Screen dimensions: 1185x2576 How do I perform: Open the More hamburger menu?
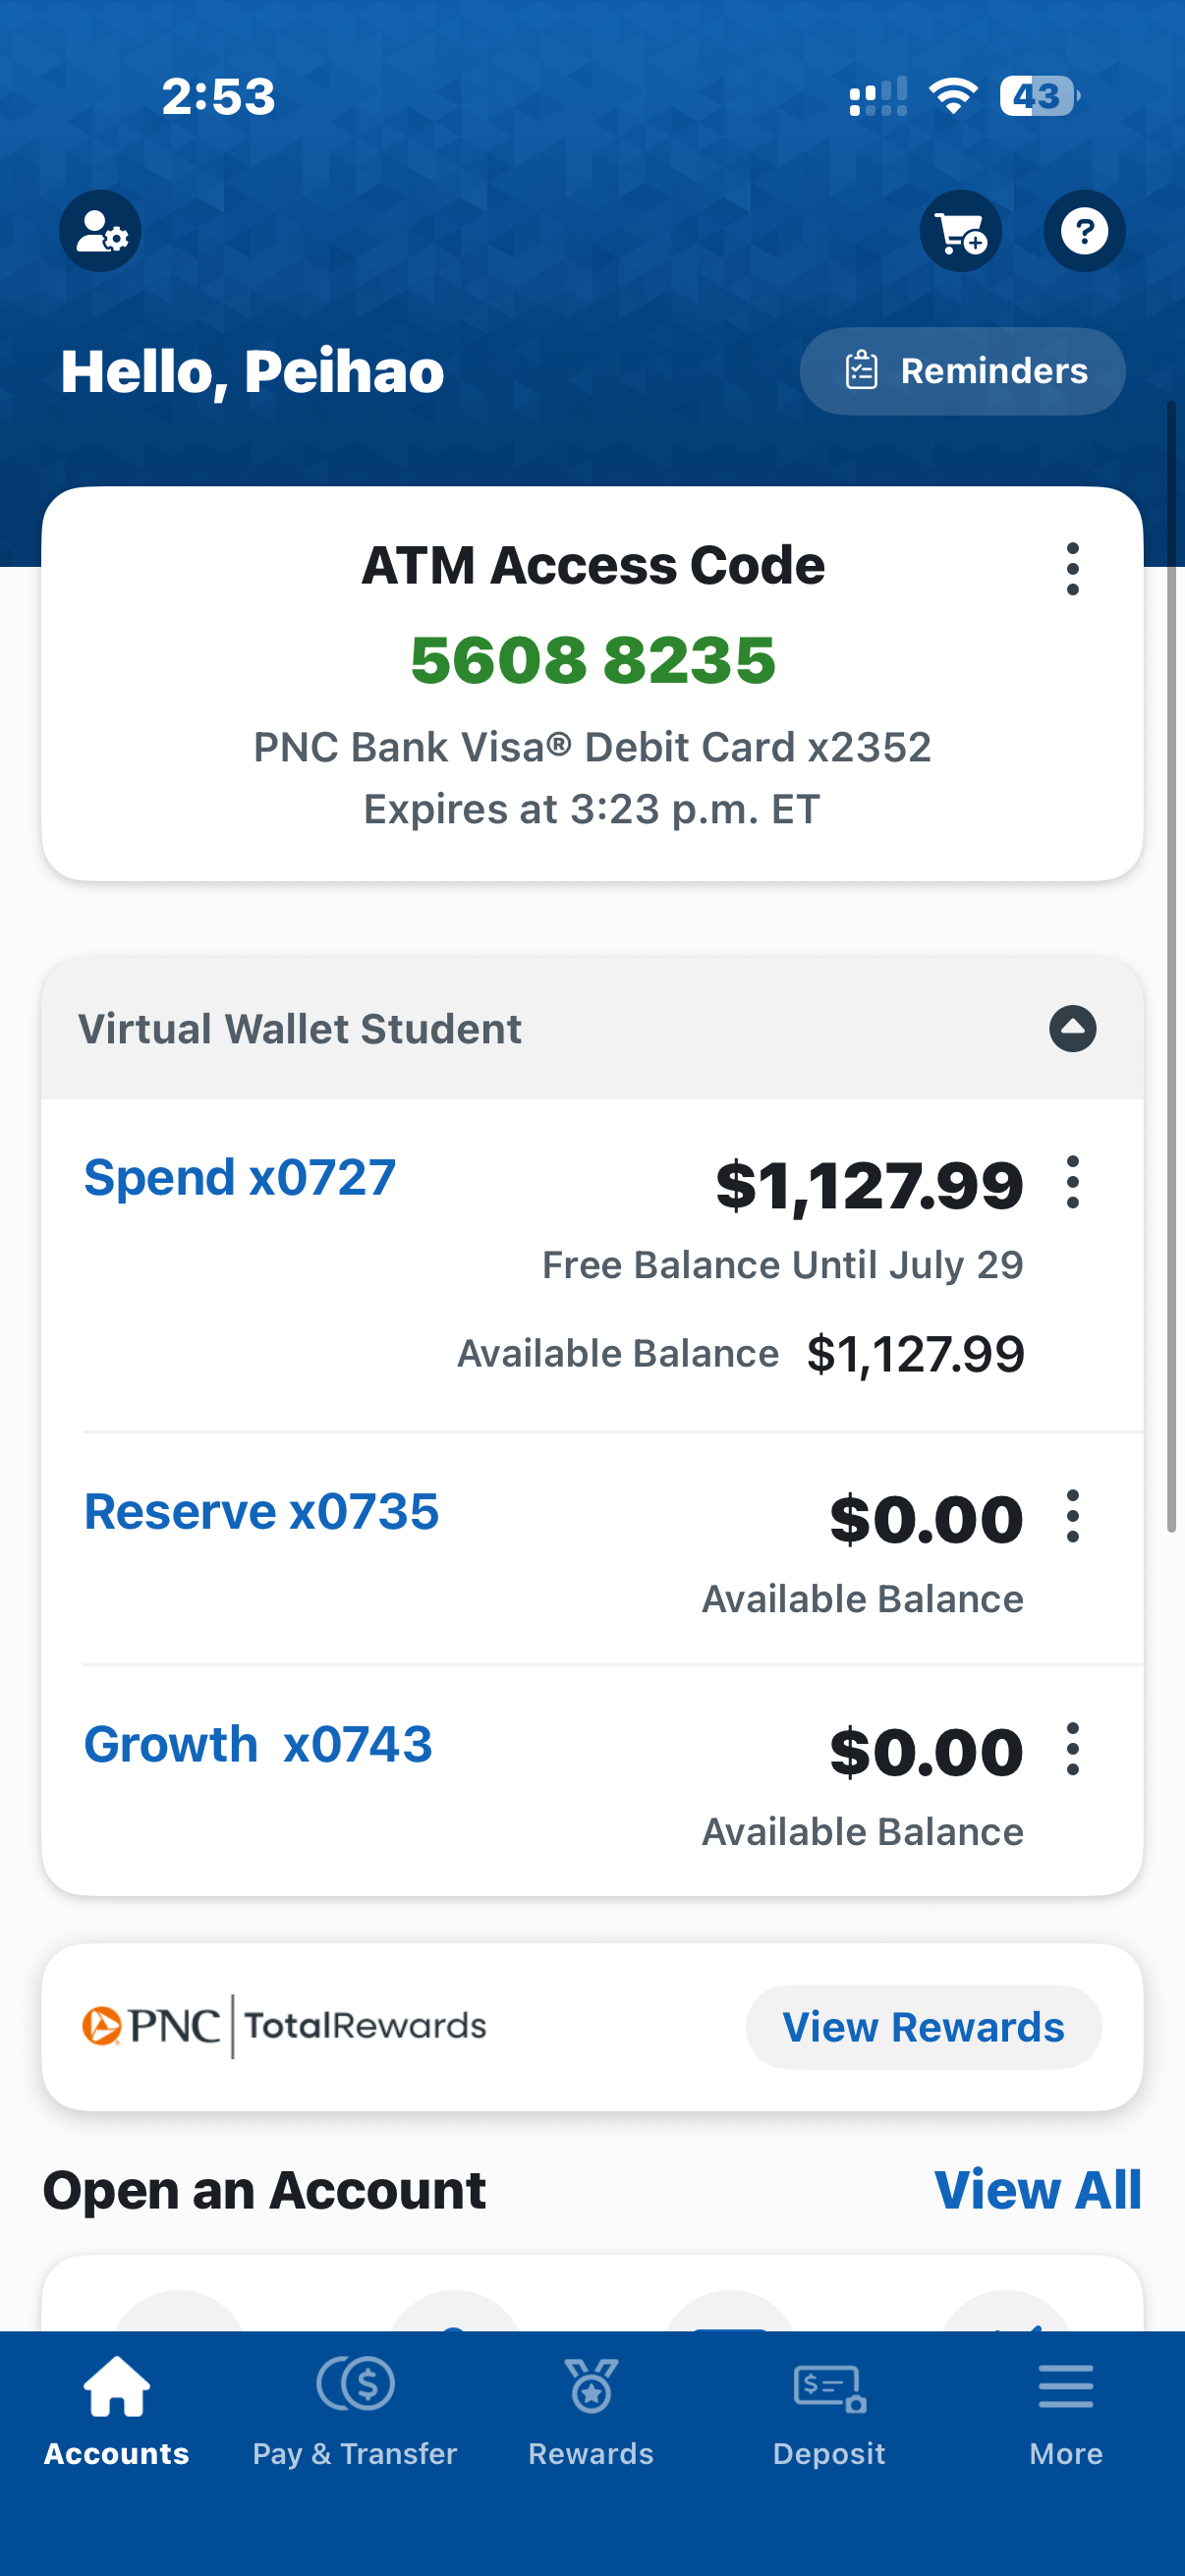1066,2412
